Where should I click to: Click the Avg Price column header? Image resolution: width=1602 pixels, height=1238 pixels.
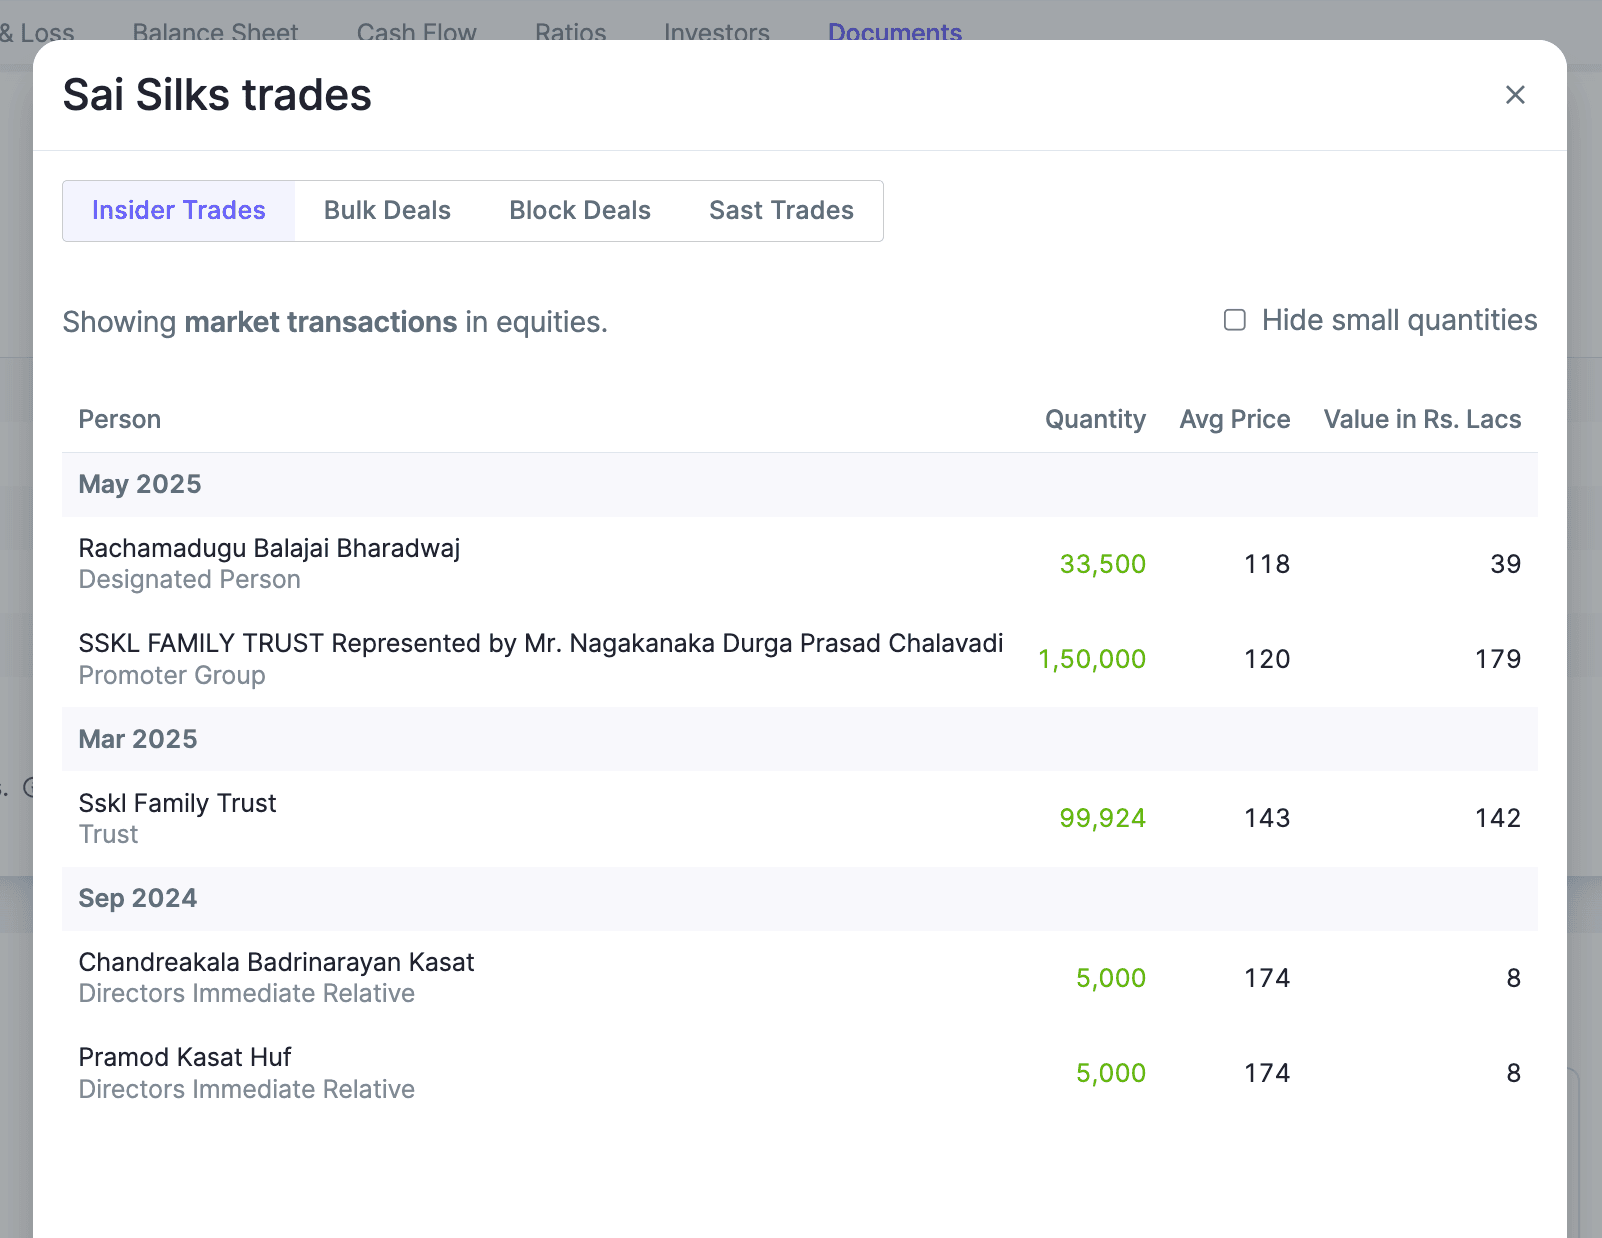[x=1235, y=419]
